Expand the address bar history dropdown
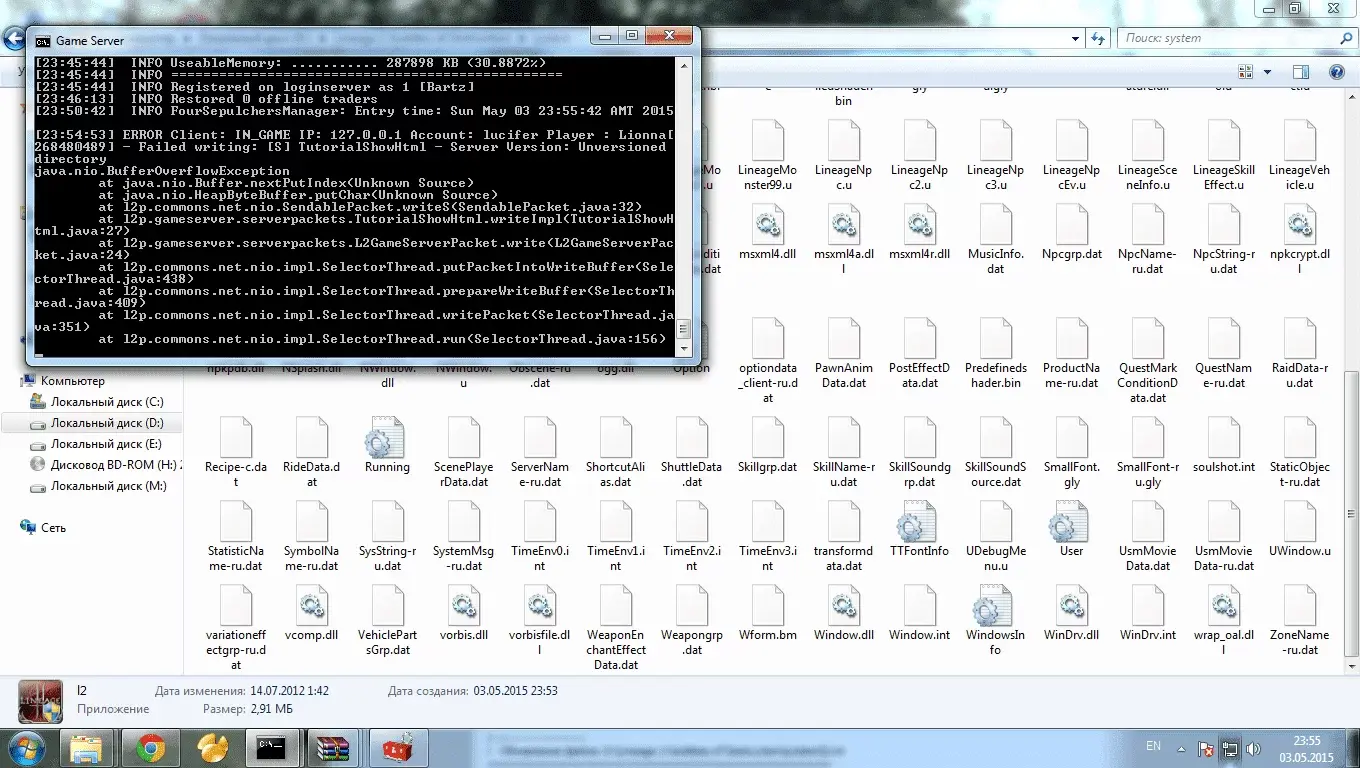The image size is (1360, 768). point(1076,39)
